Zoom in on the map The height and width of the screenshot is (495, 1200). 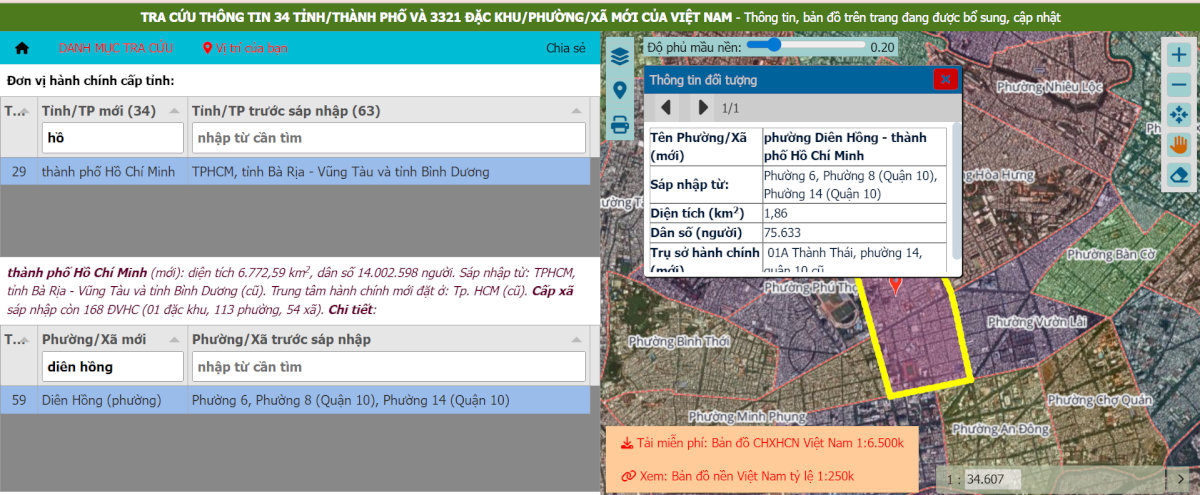pyautogui.click(x=1179, y=56)
